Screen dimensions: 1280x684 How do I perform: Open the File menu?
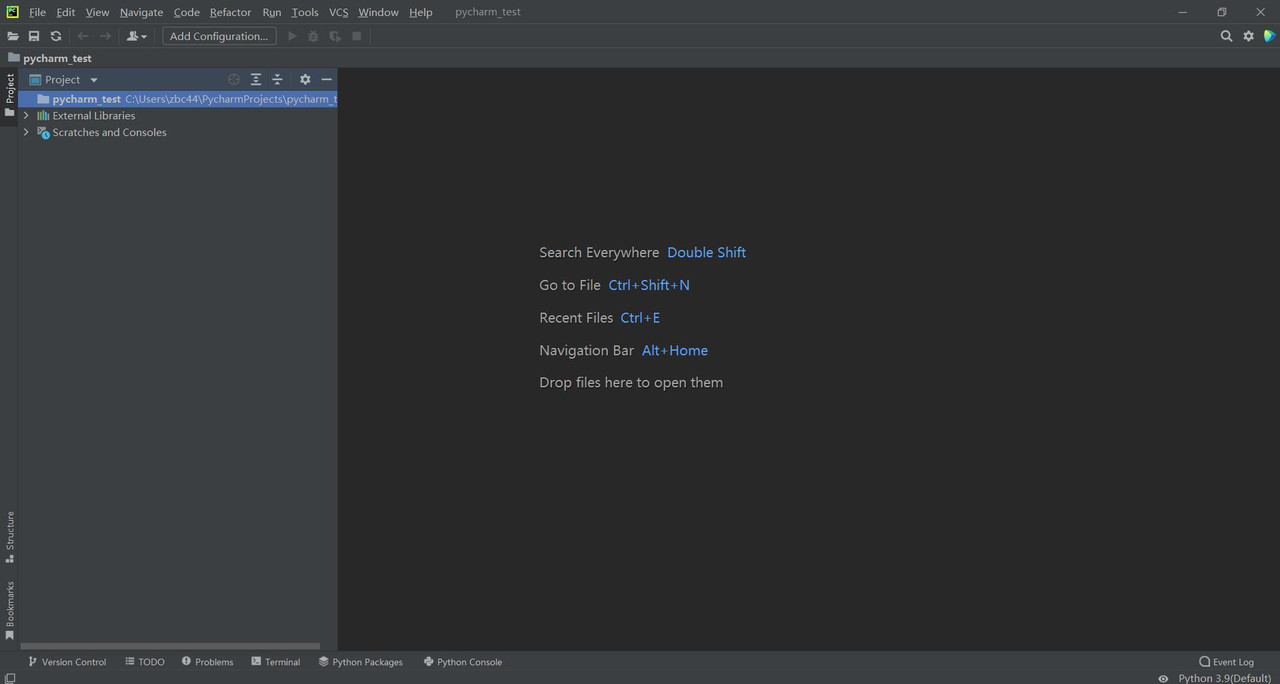point(37,12)
